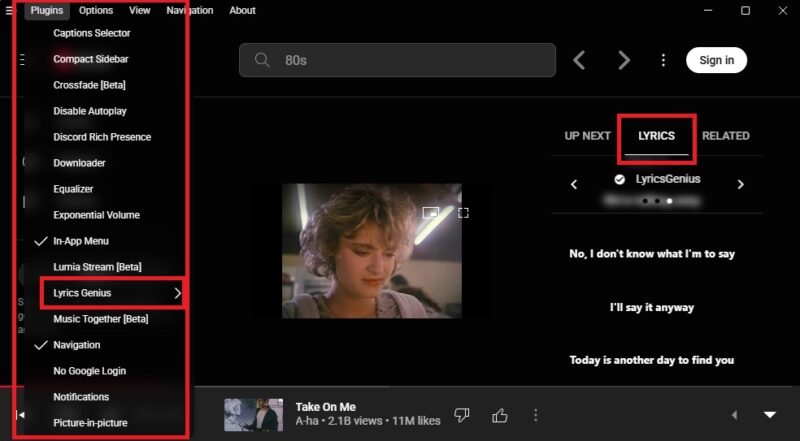This screenshot has width=800, height=441.
Task: Open song options three-dot menu in player bar
Action: point(535,415)
